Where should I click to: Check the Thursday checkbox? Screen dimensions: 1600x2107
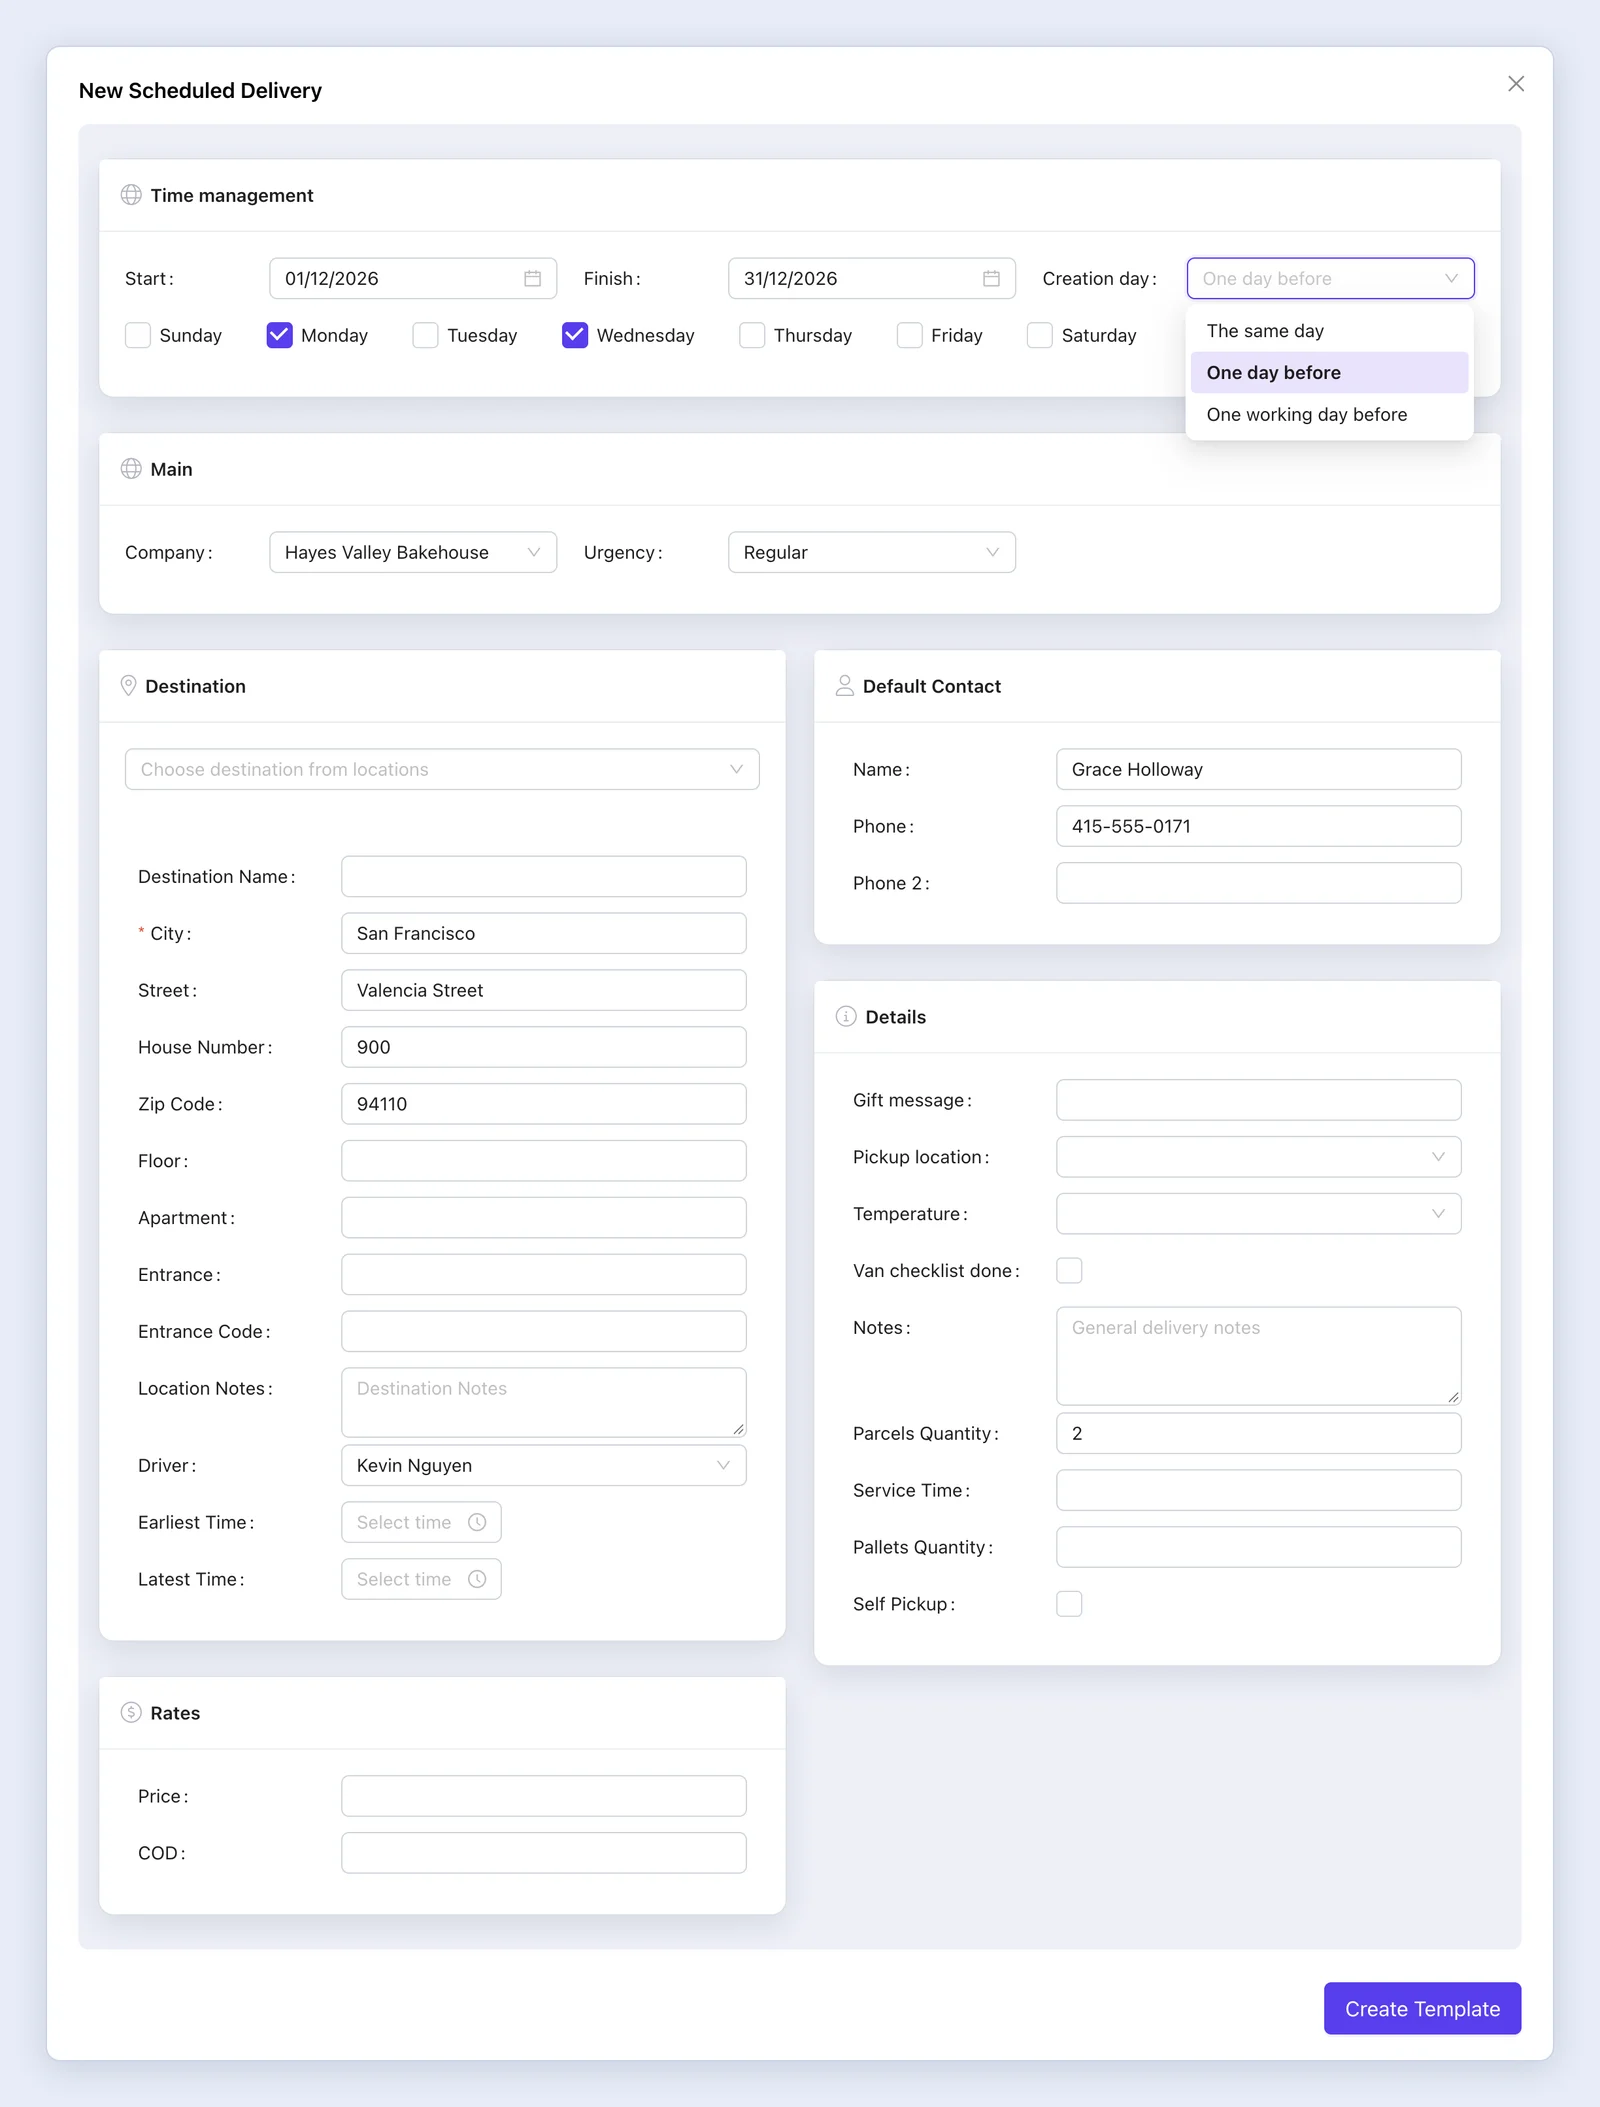[x=752, y=335]
